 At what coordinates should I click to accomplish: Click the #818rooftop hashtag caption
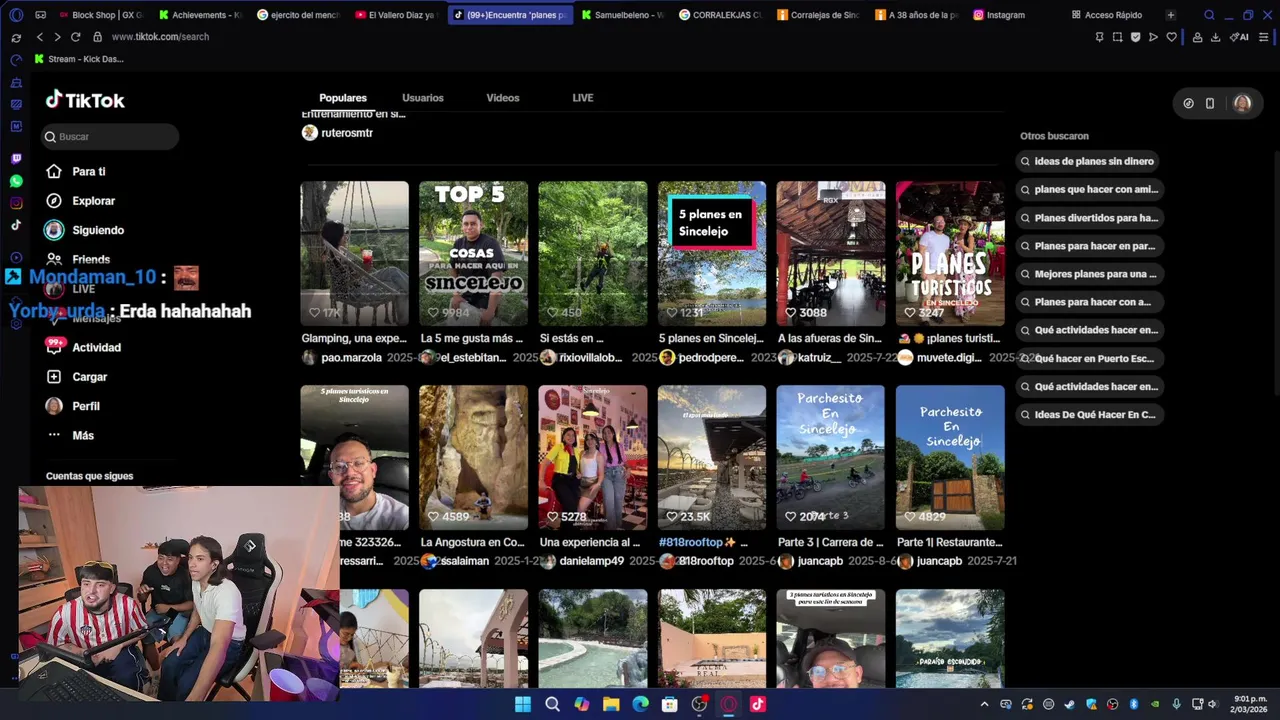coord(691,542)
